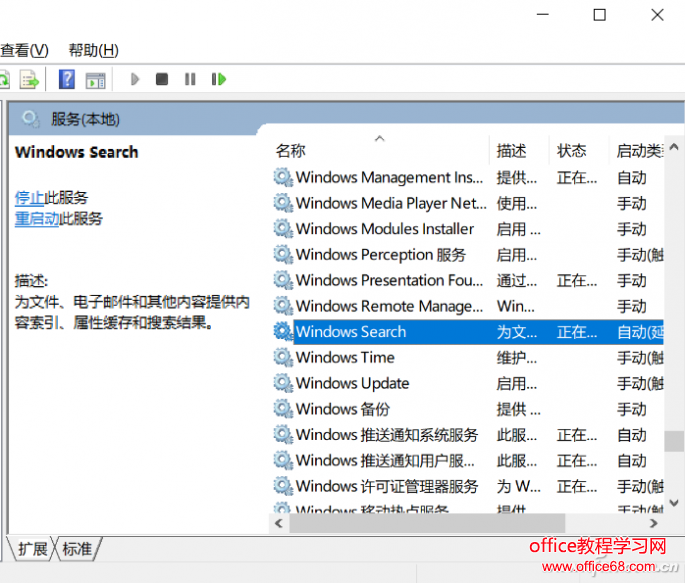Open the 查看(V) menu
Image resolution: width=685 pixels, height=583 pixels.
pyautogui.click(x=24, y=50)
